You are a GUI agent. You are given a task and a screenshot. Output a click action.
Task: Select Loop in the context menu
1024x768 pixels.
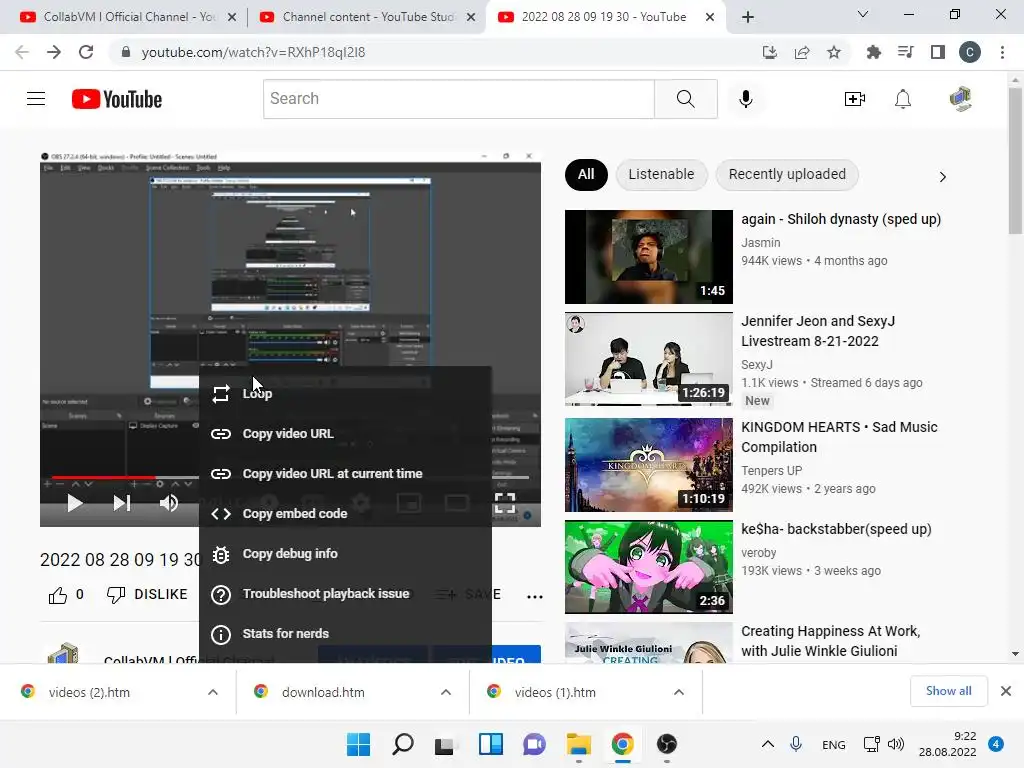[x=345, y=393]
